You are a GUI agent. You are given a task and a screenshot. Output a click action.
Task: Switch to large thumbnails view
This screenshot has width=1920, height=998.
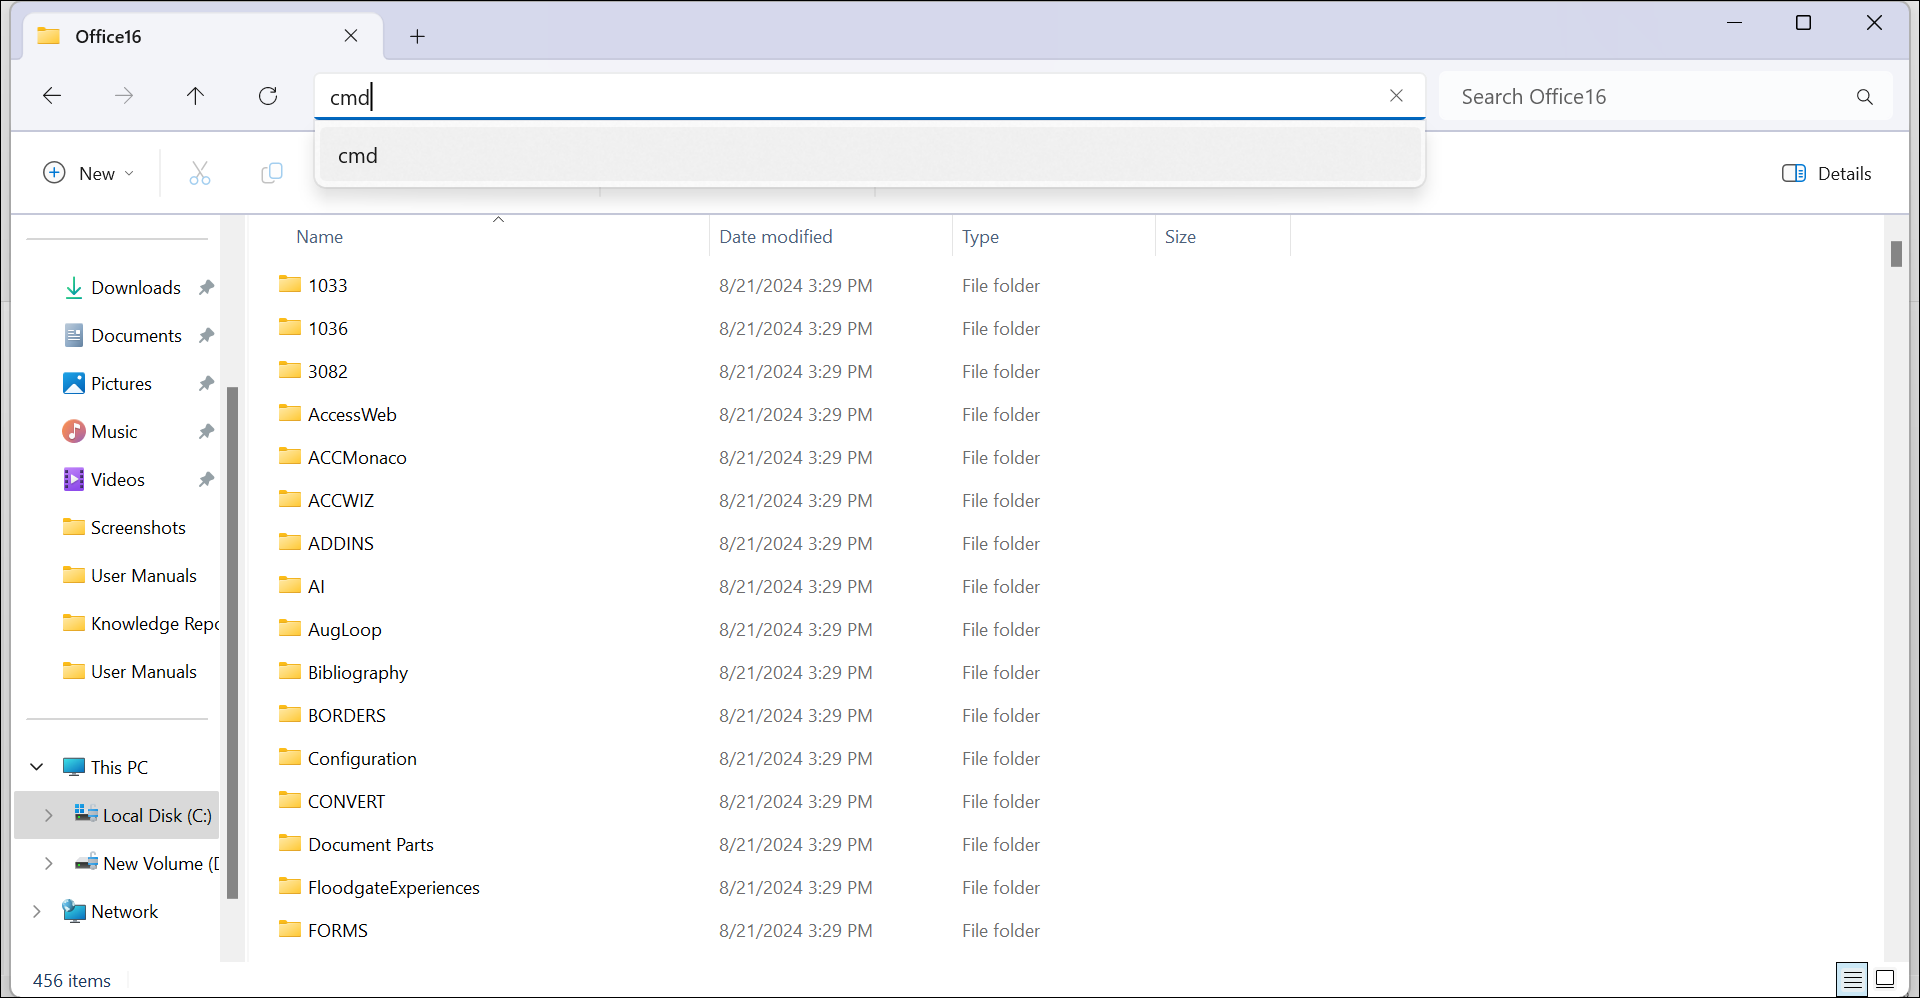tap(1885, 979)
